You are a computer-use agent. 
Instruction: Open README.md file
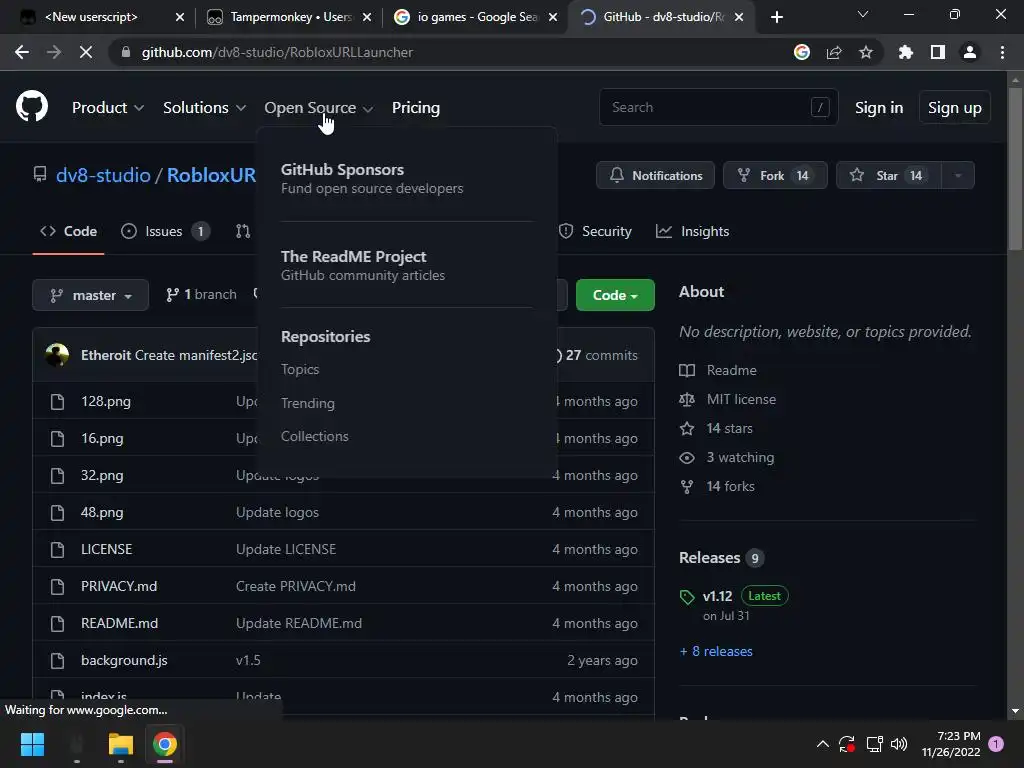120,624
